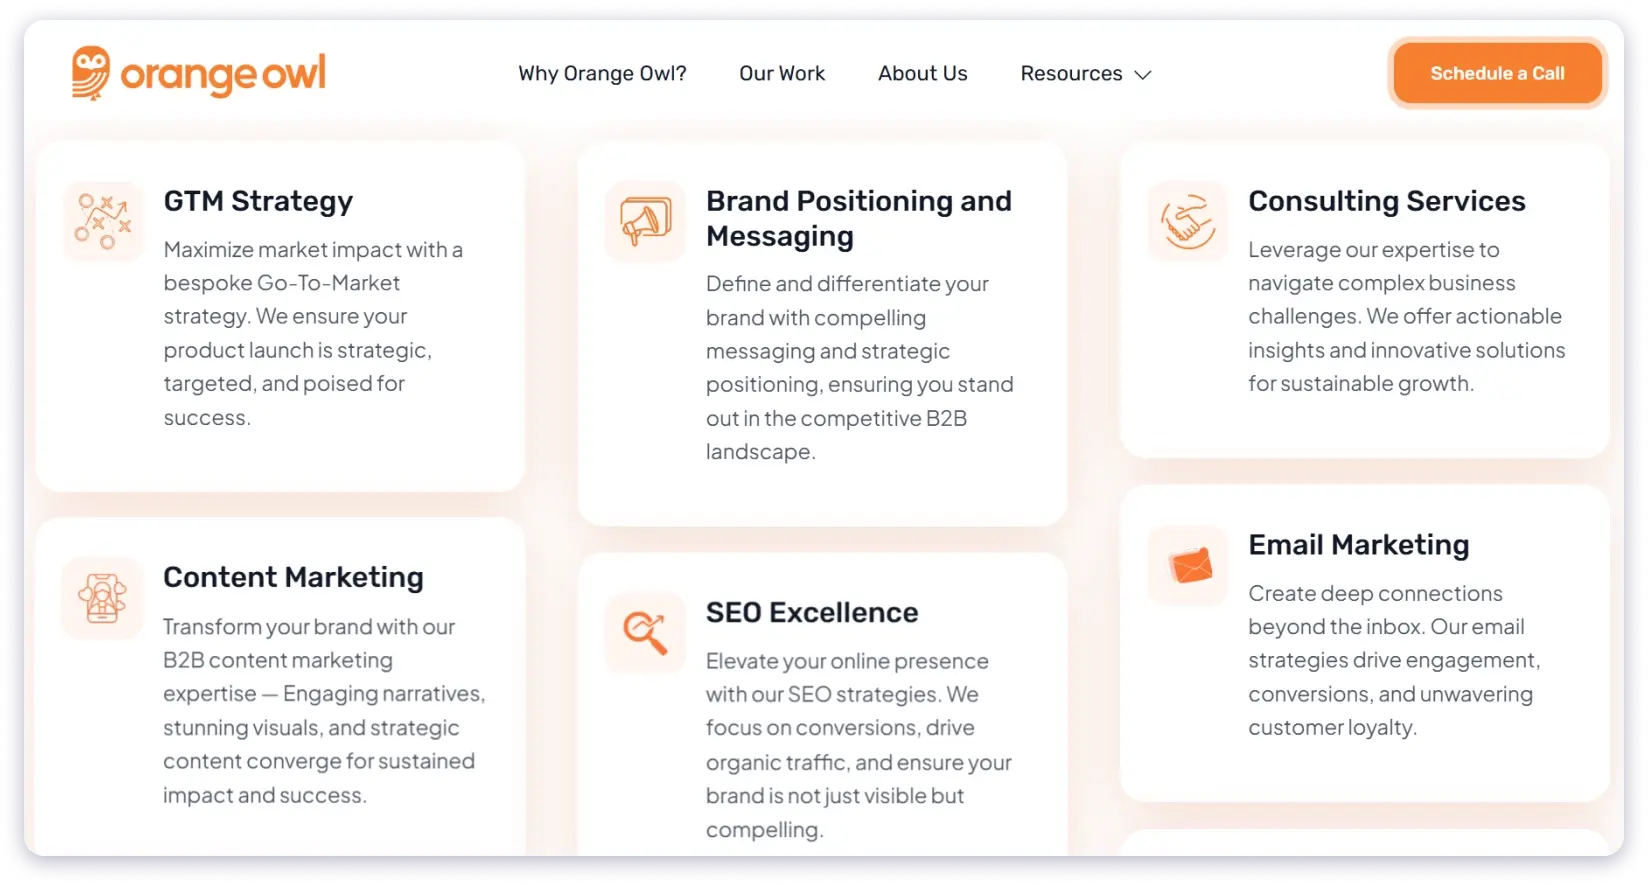Click the Content Marketing icon
This screenshot has height=885, width=1648.
click(x=103, y=598)
